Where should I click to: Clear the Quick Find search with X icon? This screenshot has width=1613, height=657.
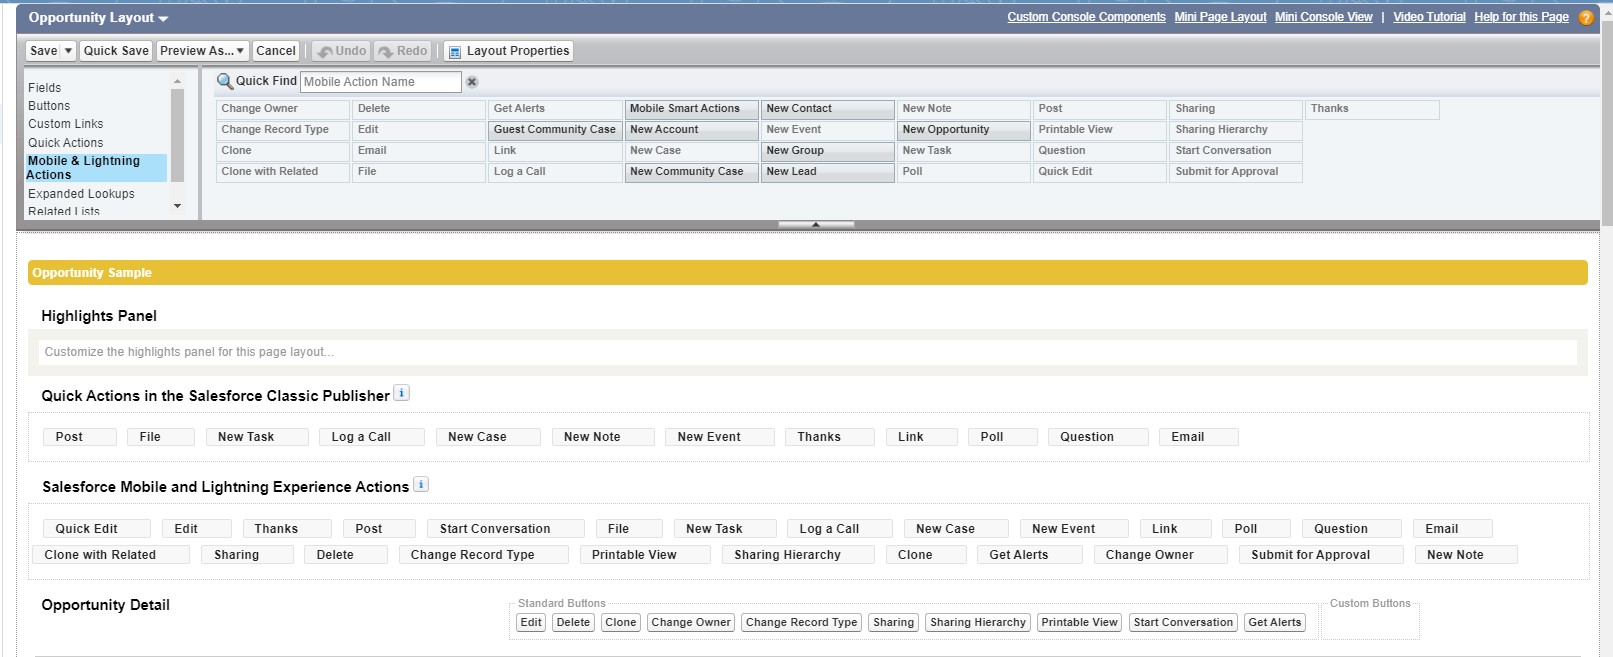(x=472, y=82)
